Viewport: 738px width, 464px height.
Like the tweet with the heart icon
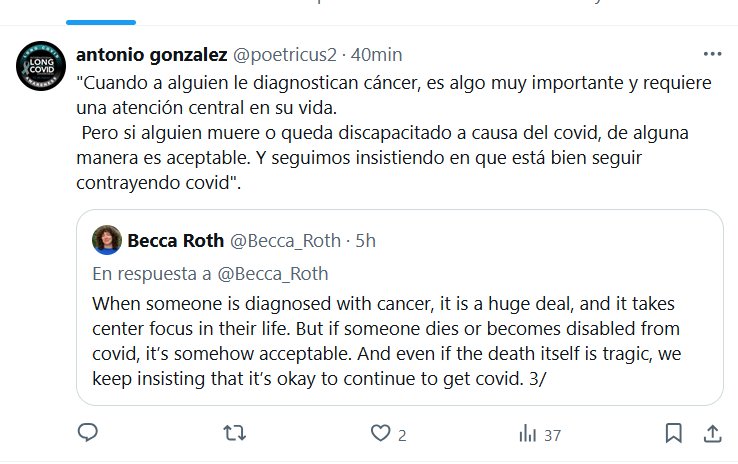(x=380, y=433)
